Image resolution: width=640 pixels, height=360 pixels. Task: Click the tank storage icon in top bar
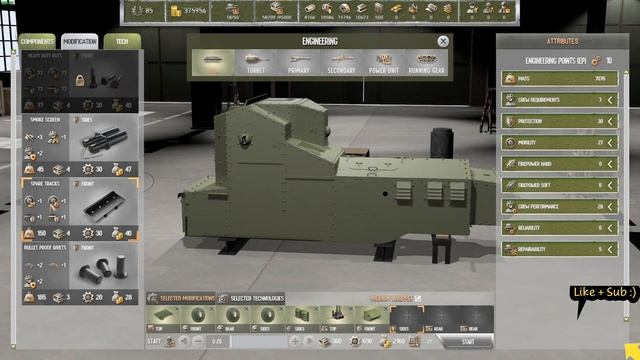[232, 9]
